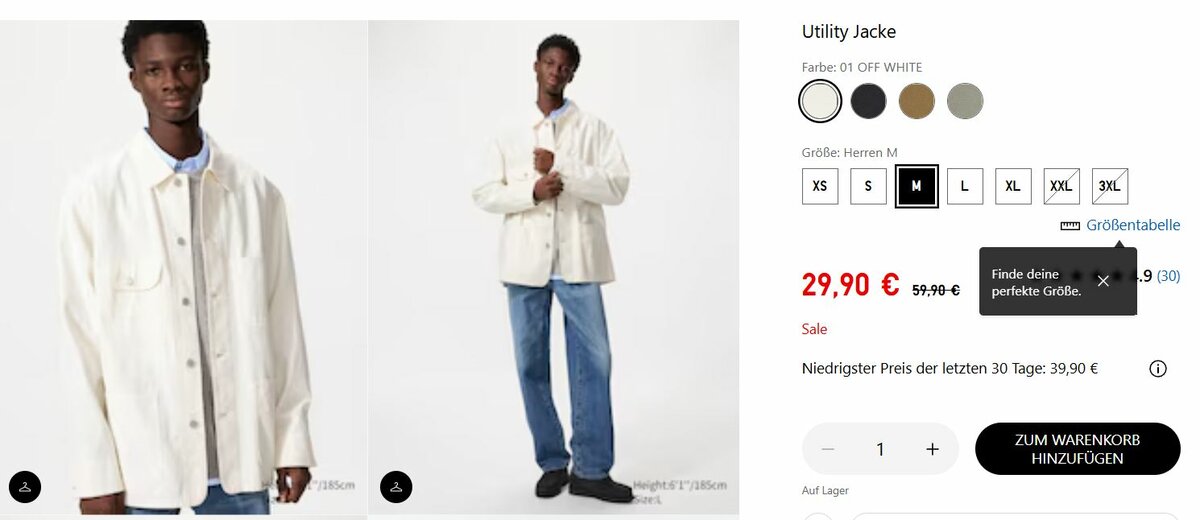Close the 'Finde deine perfekte Größe' tooltip

[x=1103, y=281]
